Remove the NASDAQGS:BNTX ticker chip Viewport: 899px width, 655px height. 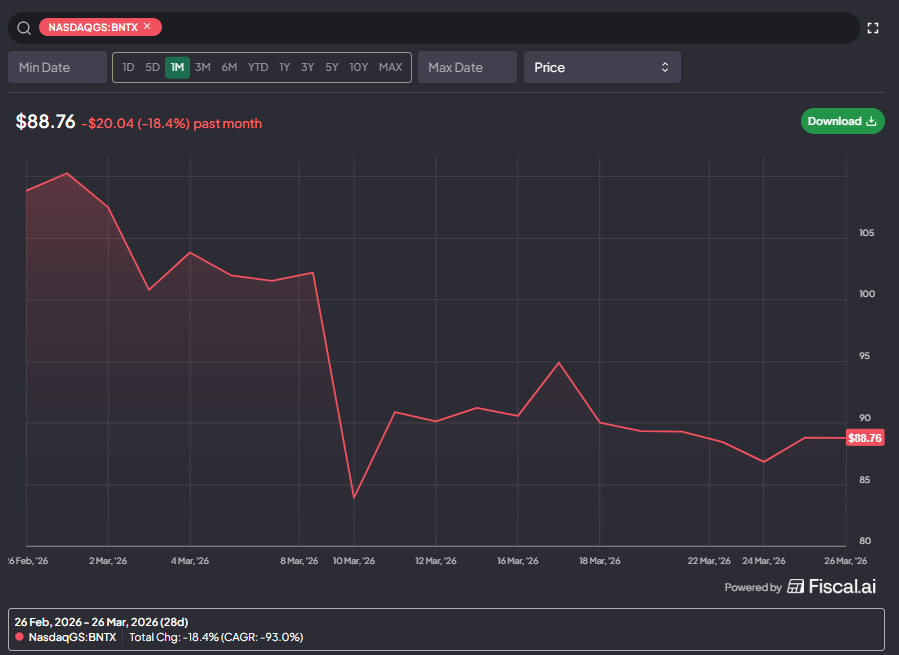147,26
